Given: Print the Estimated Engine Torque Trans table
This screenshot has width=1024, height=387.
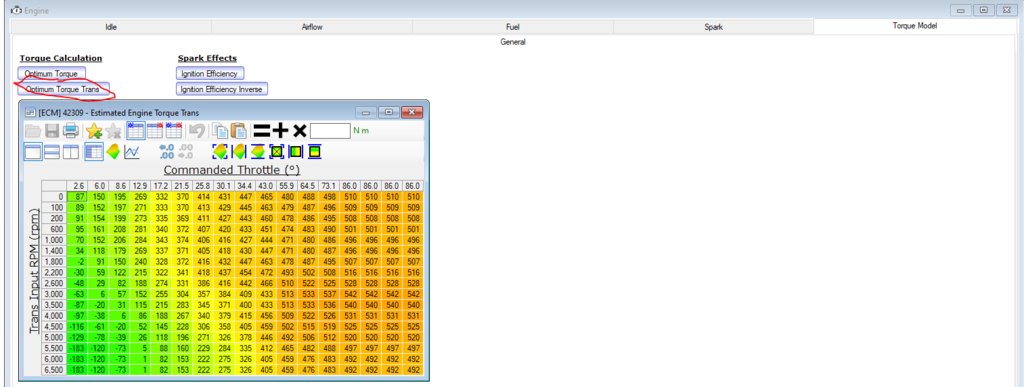Looking at the screenshot, I should click(71, 130).
